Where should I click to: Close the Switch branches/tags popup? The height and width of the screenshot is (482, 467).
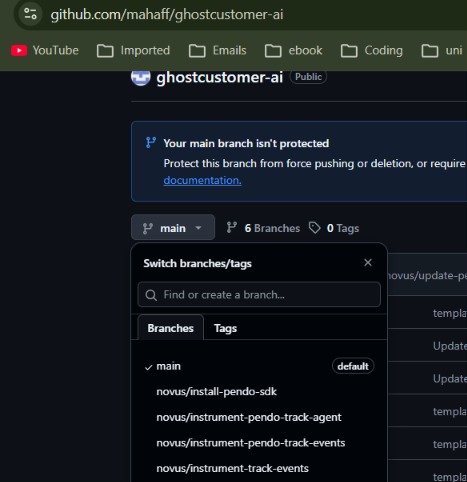pos(368,263)
